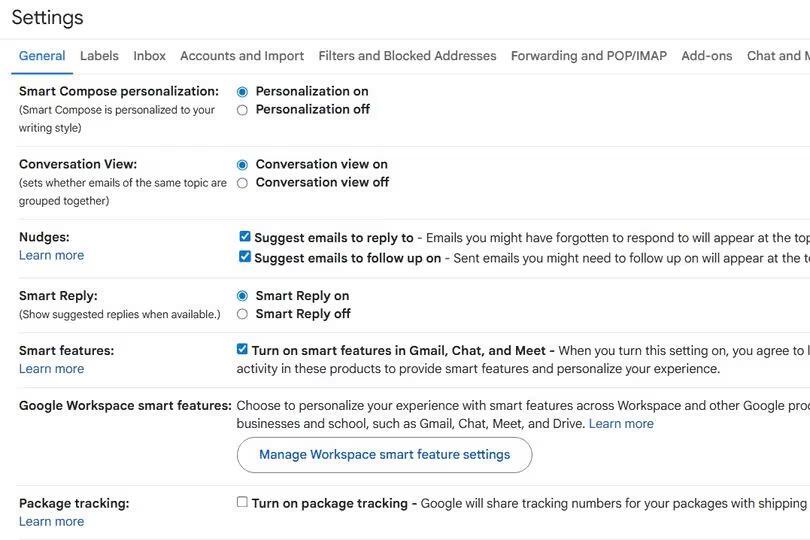This screenshot has height=540, width=810.
Task: Choose Conversation view off option
Action: [x=242, y=183]
